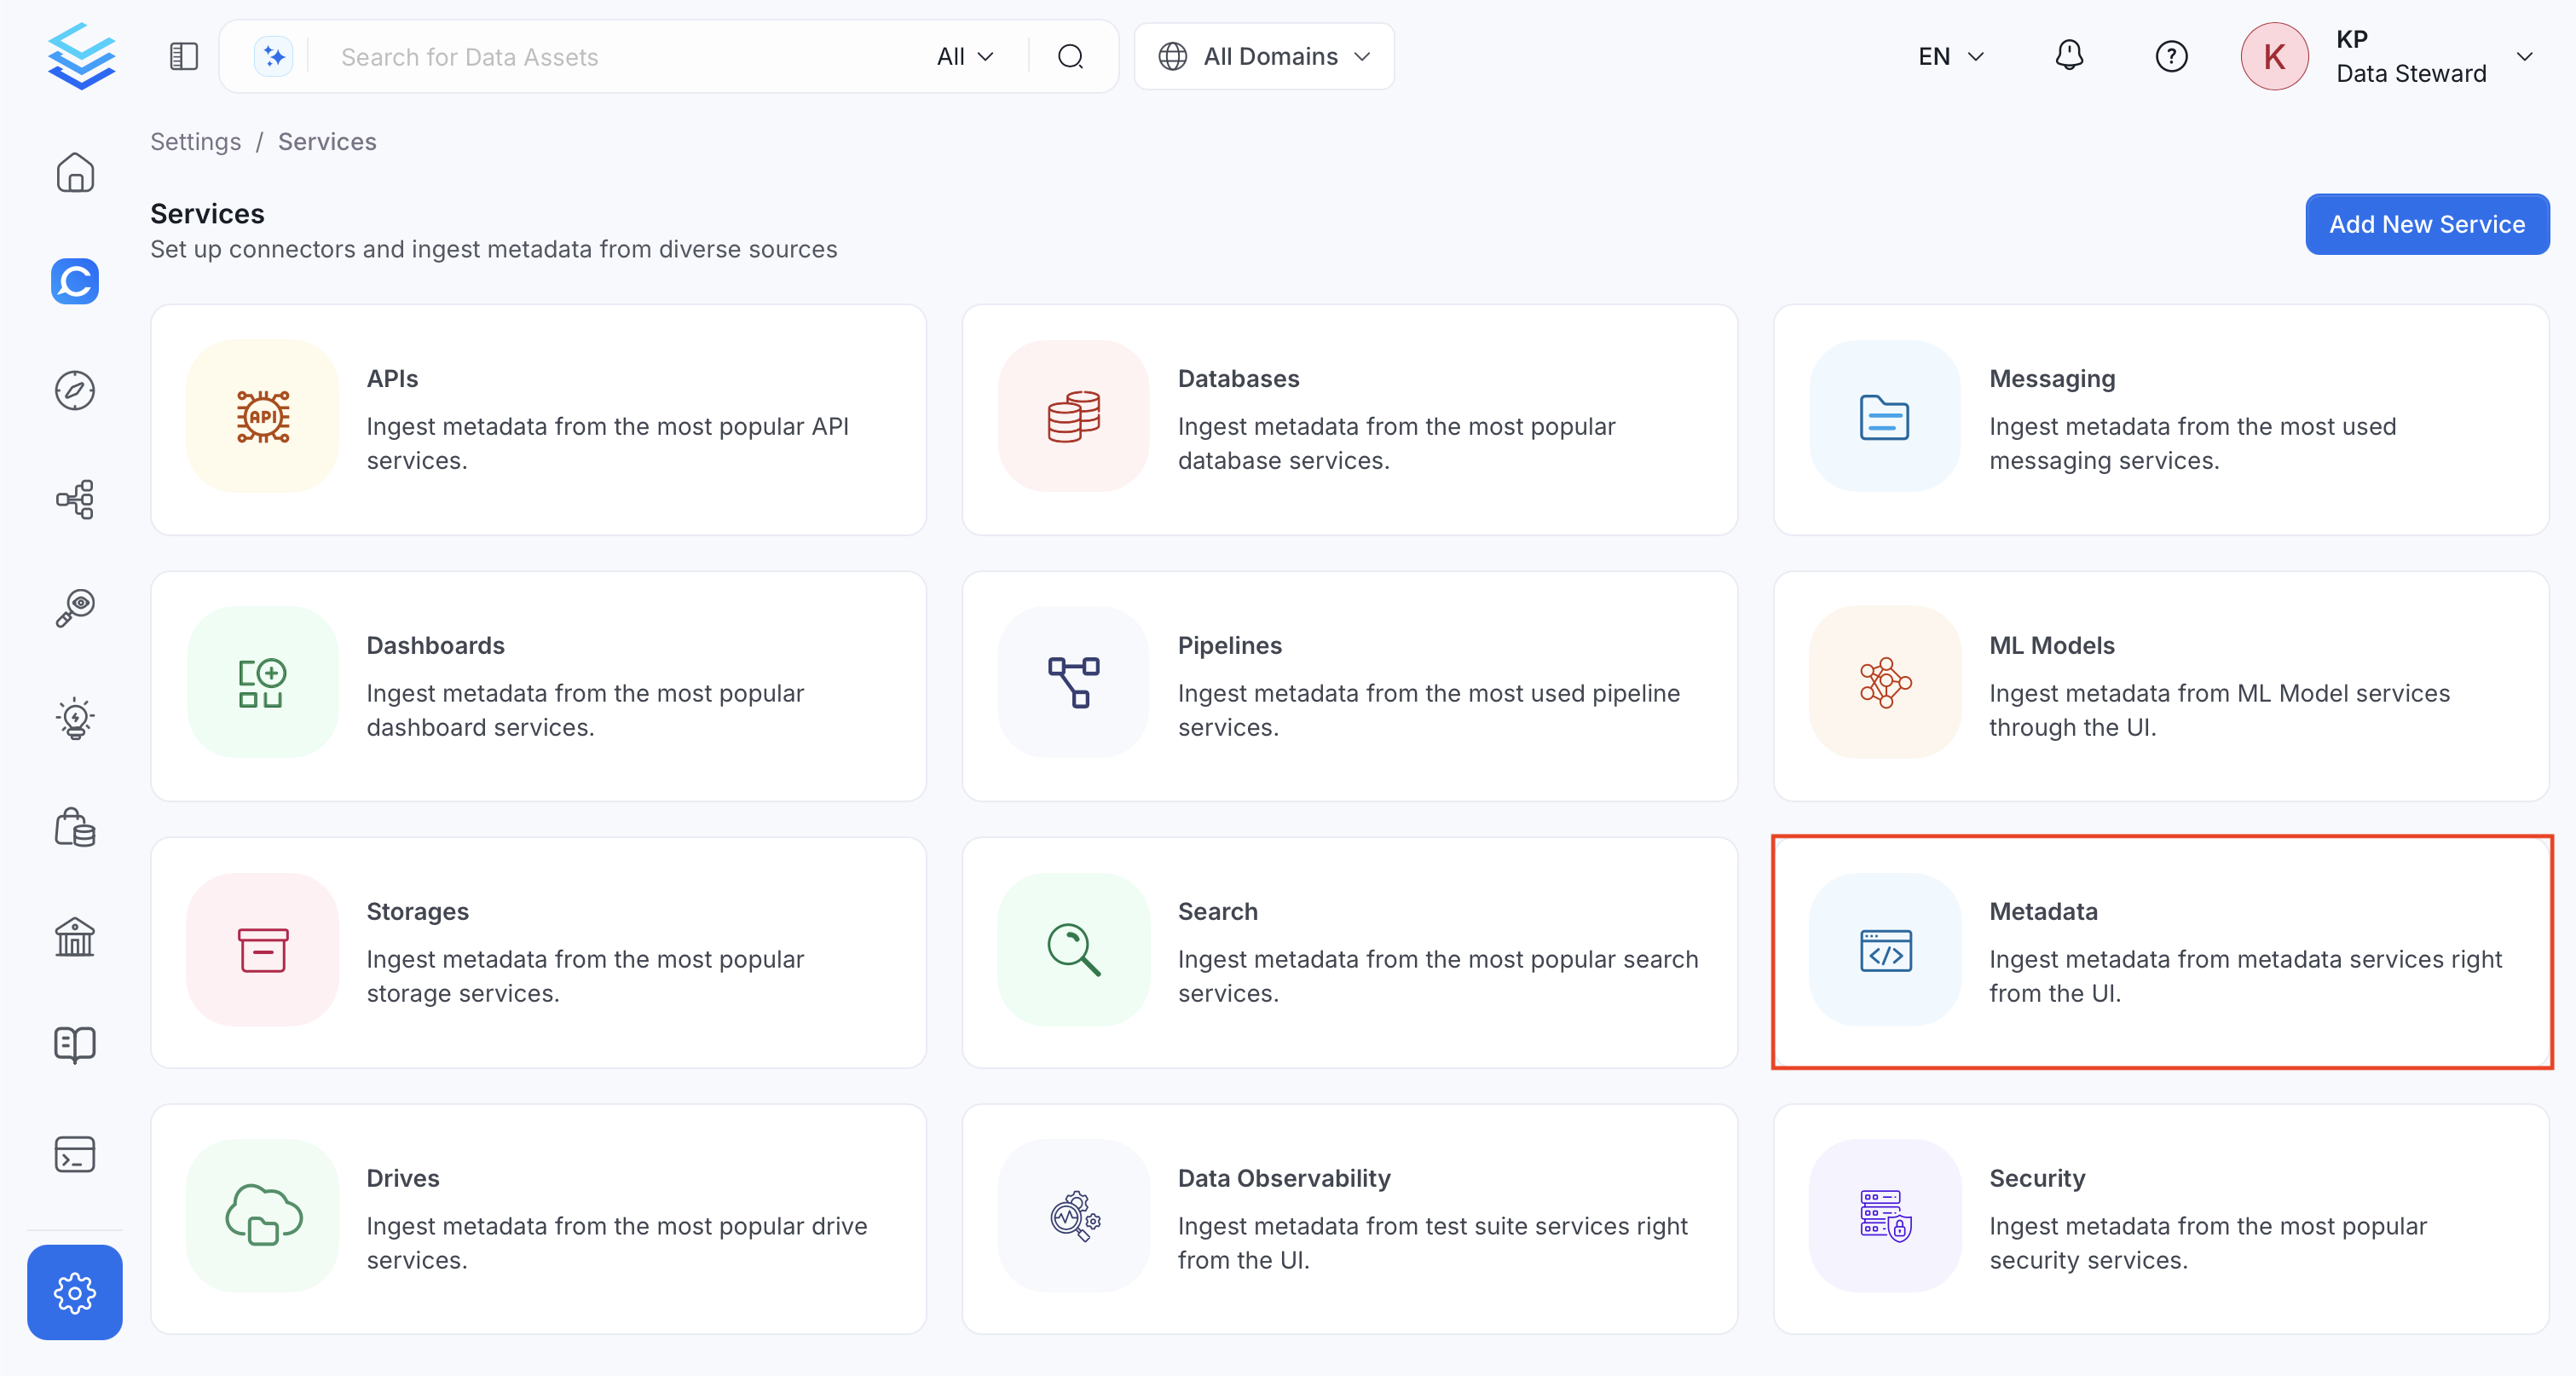This screenshot has width=2576, height=1376.
Task: Open glossary book icon in sidebar
Action: 75,1045
